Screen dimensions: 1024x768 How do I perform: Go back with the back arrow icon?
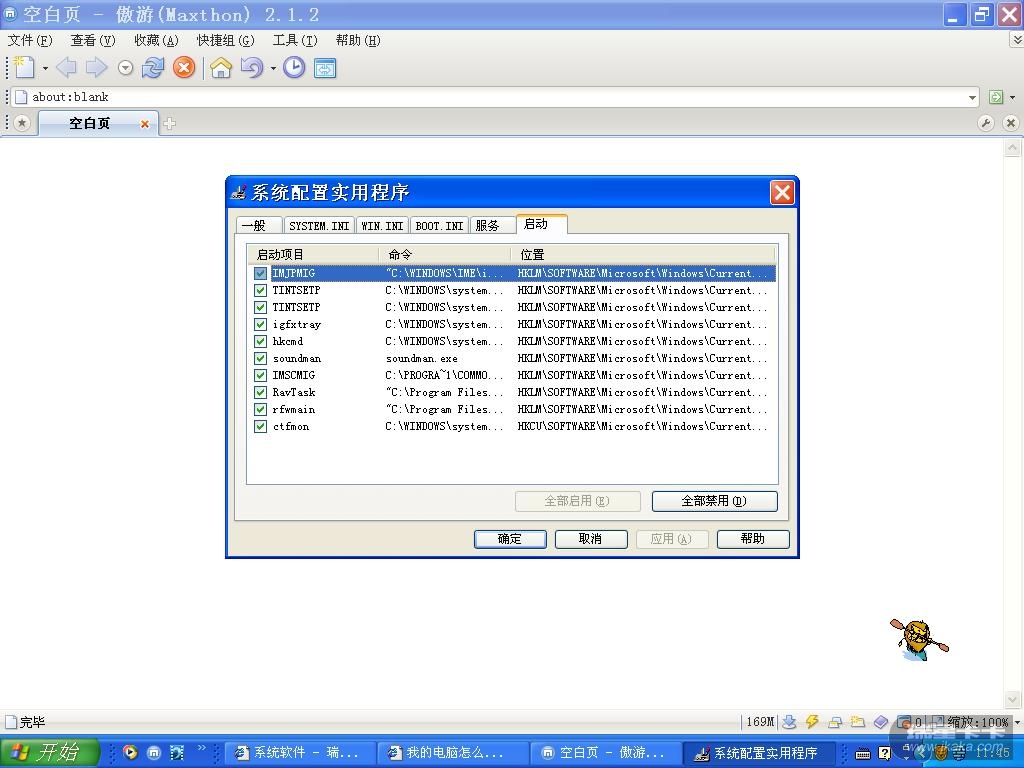point(66,67)
